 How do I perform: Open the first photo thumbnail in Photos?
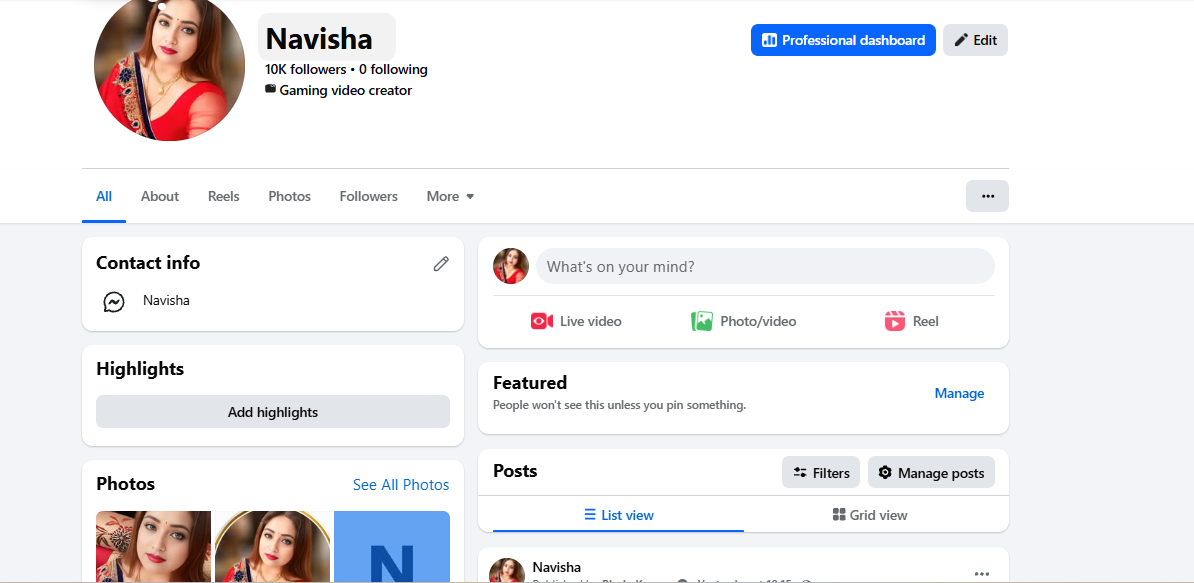(x=153, y=546)
